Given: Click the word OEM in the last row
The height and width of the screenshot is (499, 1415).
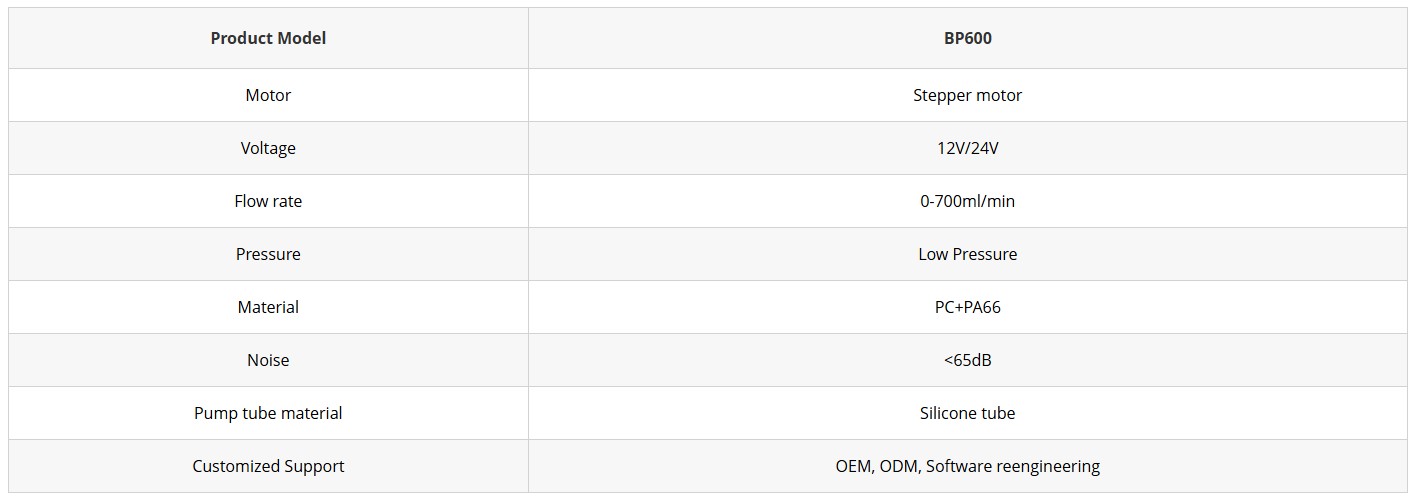Looking at the screenshot, I should pos(853,466).
